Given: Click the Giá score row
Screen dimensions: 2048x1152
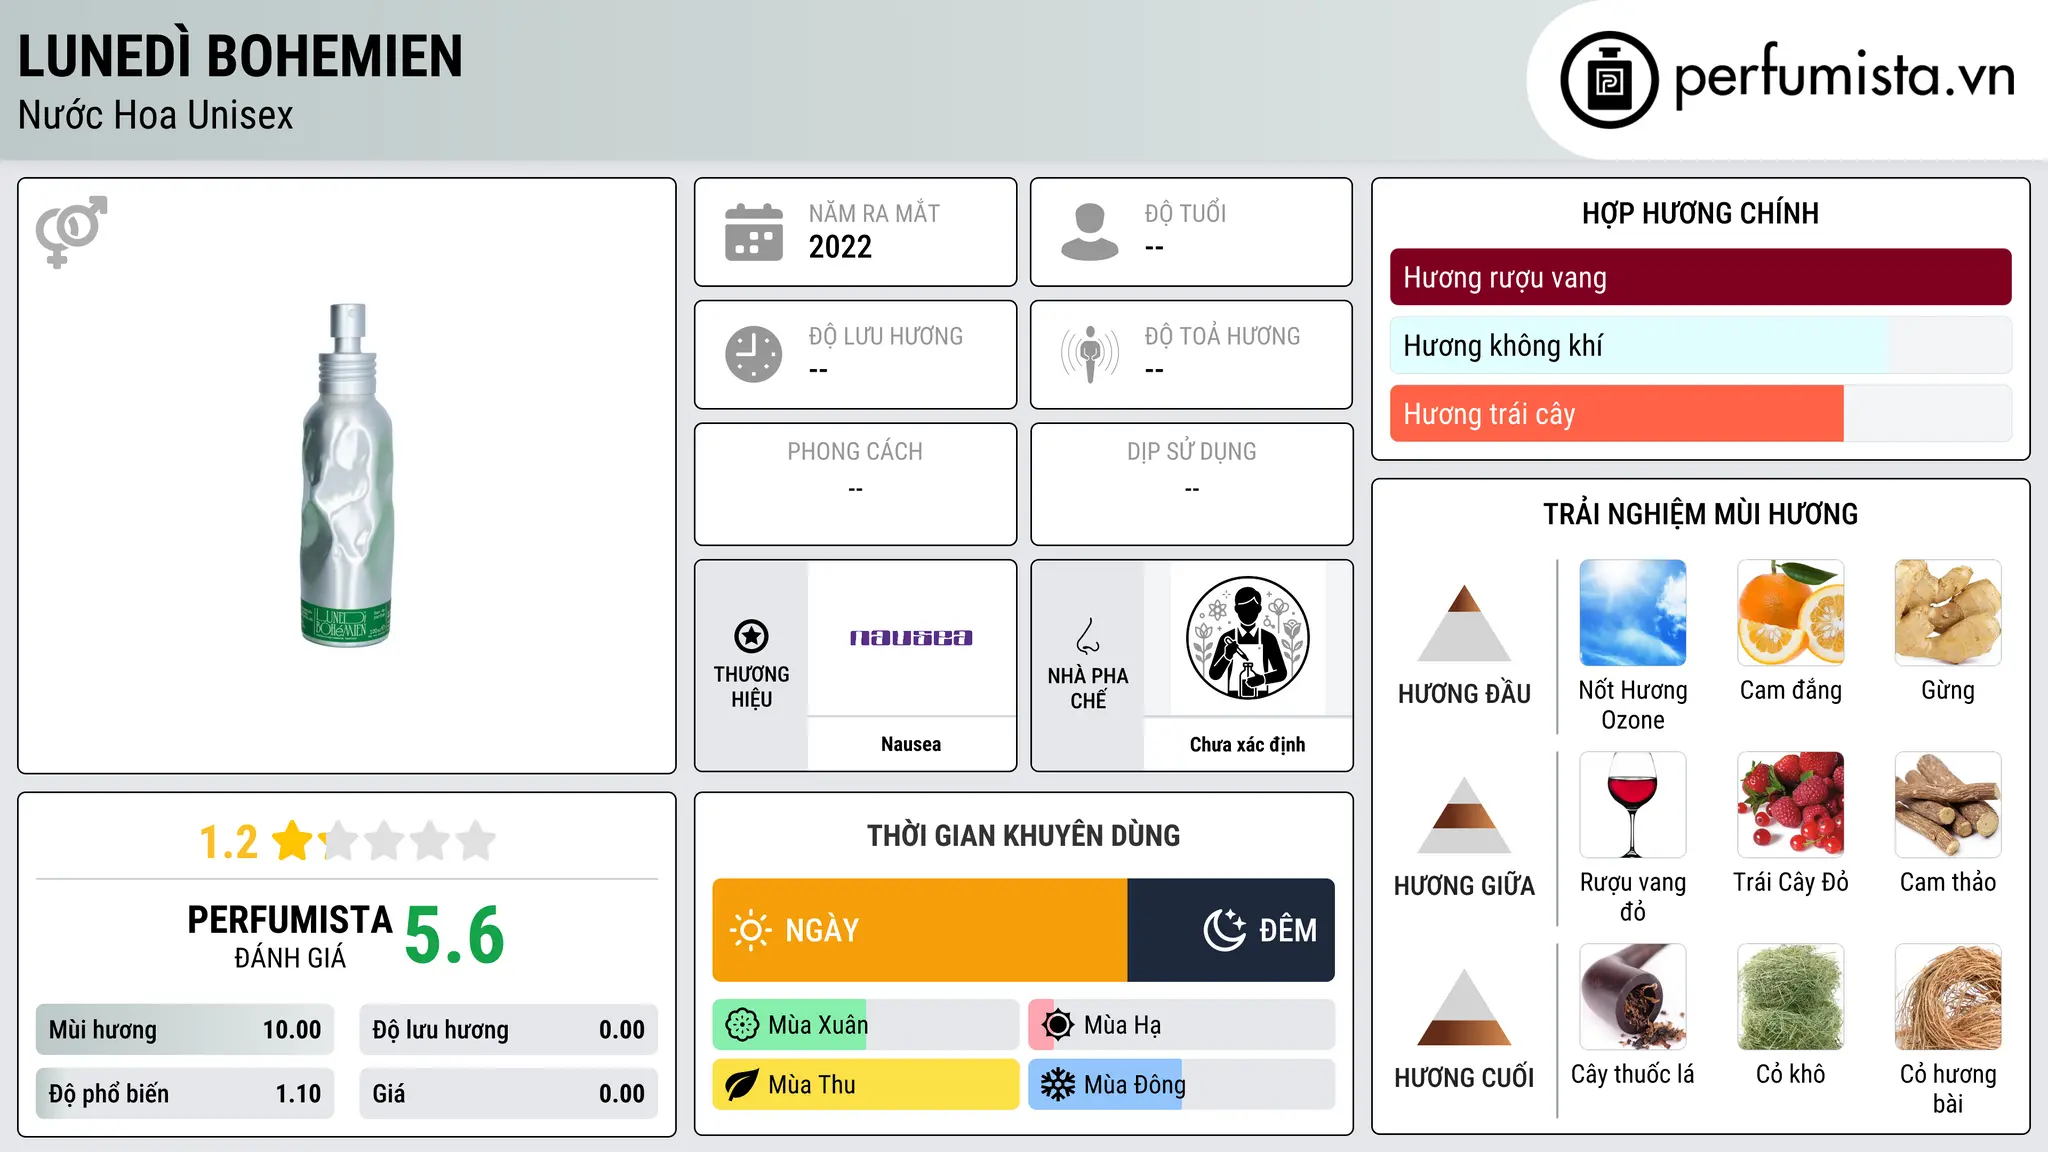Looking at the screenshot, I should tap(508, 1094).
